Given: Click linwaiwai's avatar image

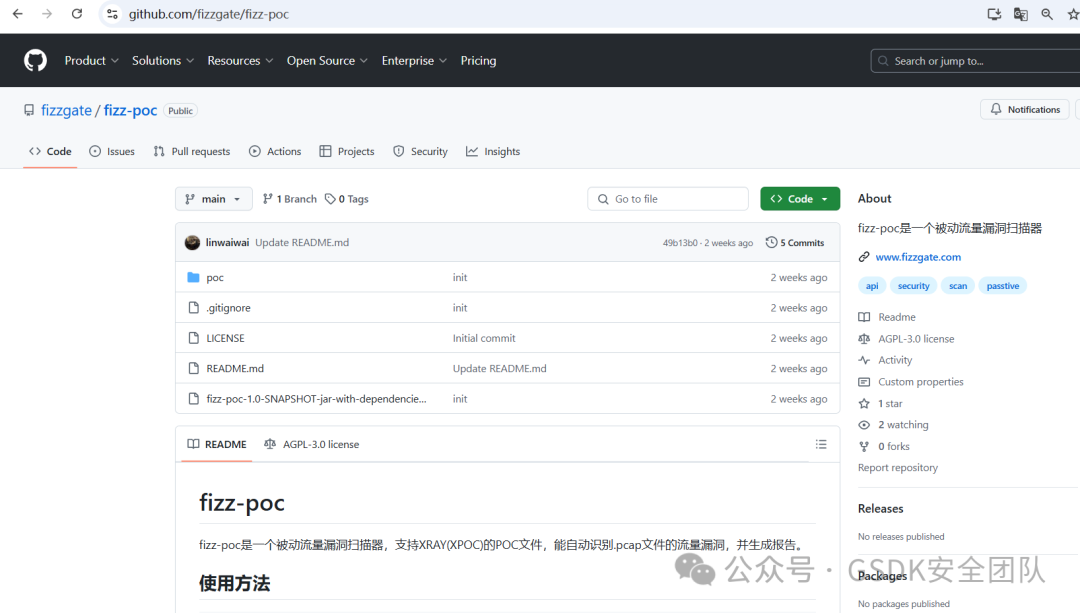Looking at the screenshot, I should pyautogui.click(x=192, y=242).
